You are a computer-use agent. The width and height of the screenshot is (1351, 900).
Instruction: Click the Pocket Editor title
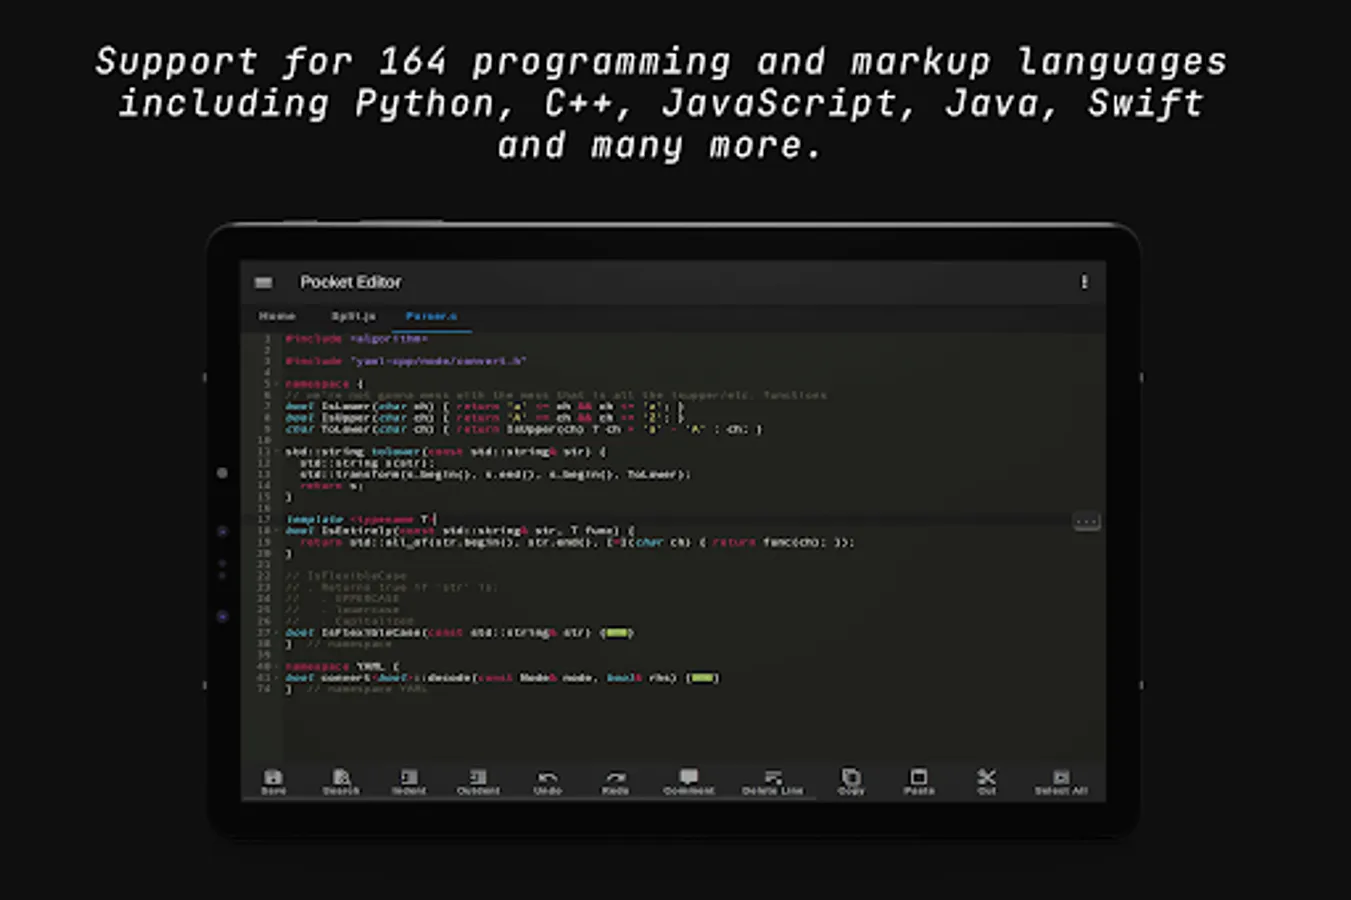pyautogui.click(x=350, y=283)
